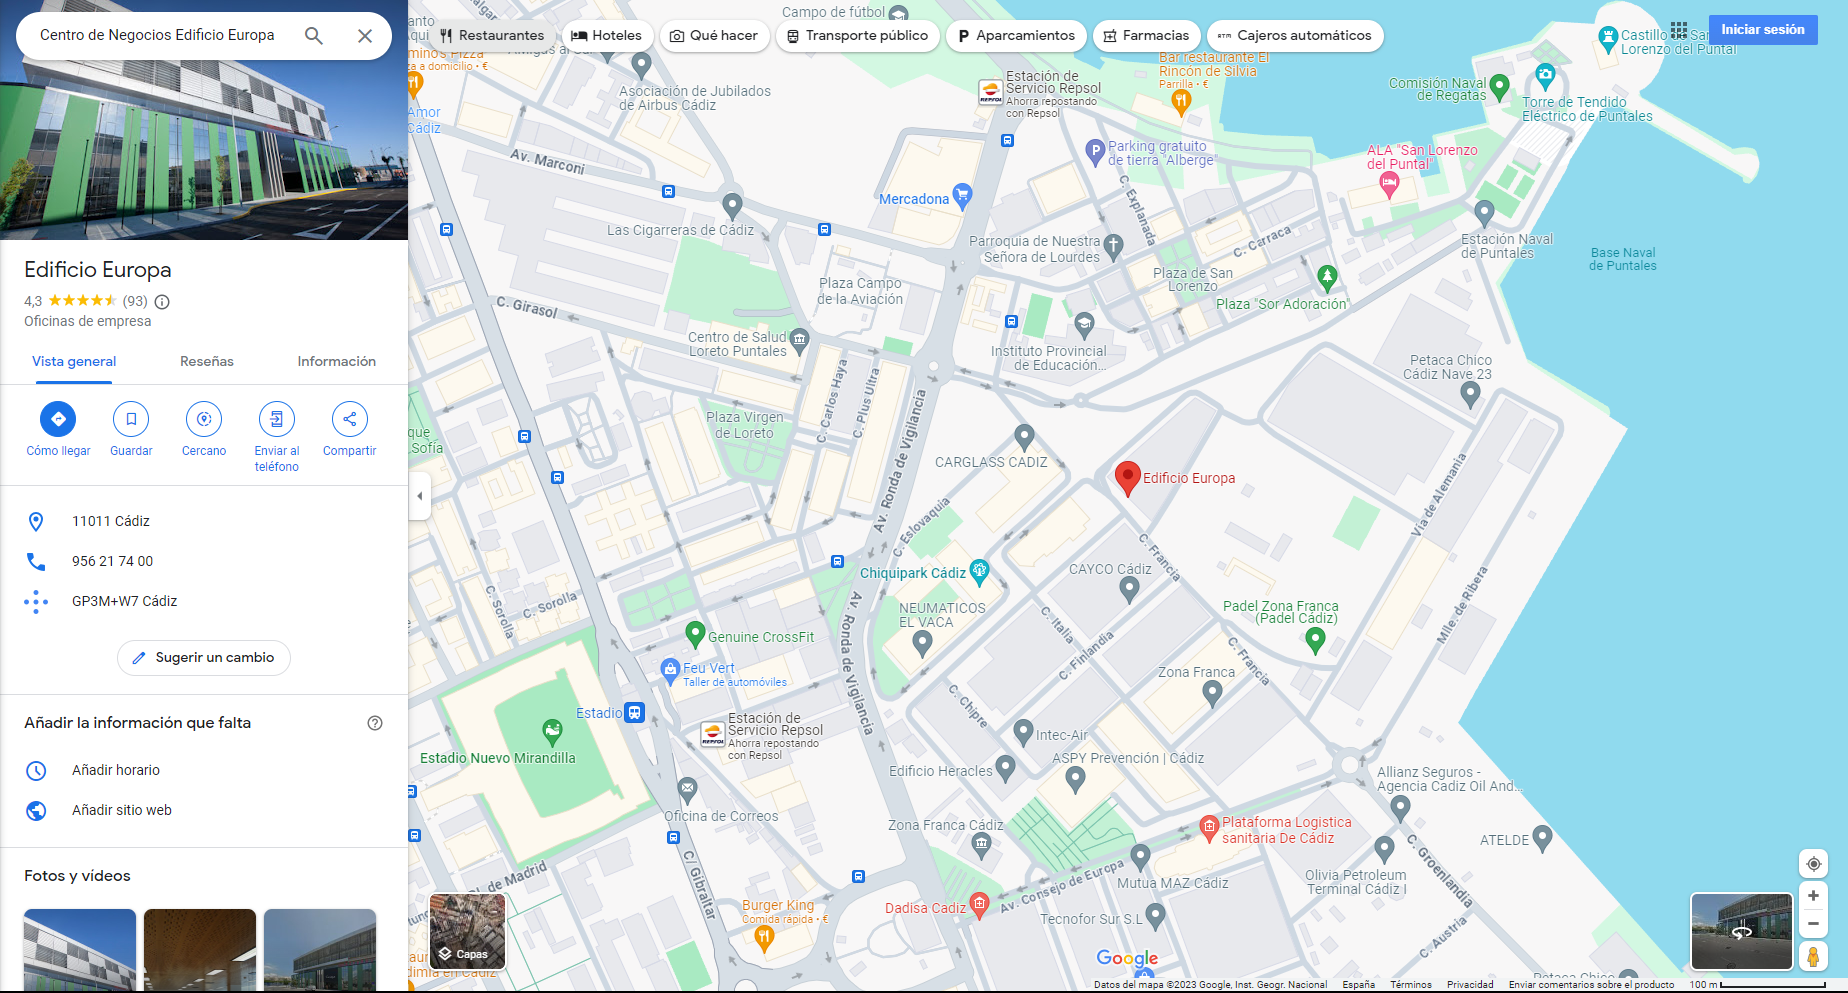Click the ALA San Lorenzo del Puntal pin
1848x993 pixels.
1389,185
